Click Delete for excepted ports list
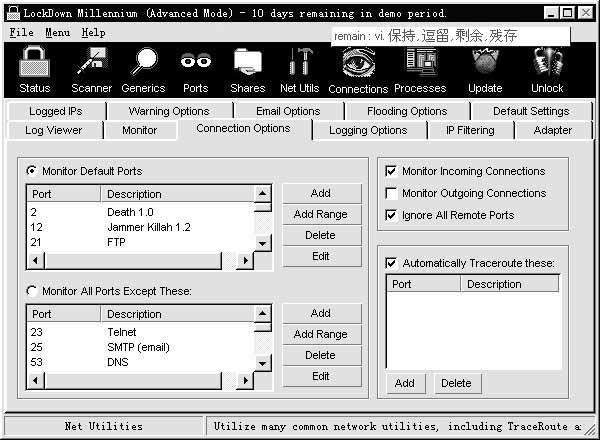 coord(321,355)
